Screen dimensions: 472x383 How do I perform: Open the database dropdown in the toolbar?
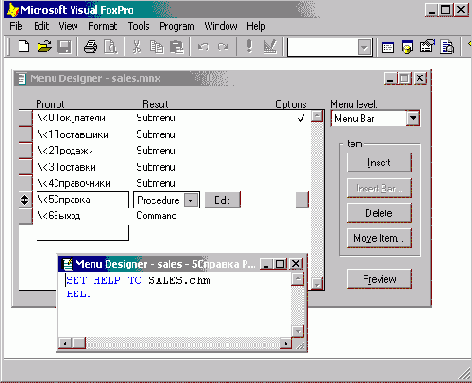tap(364, 48)
